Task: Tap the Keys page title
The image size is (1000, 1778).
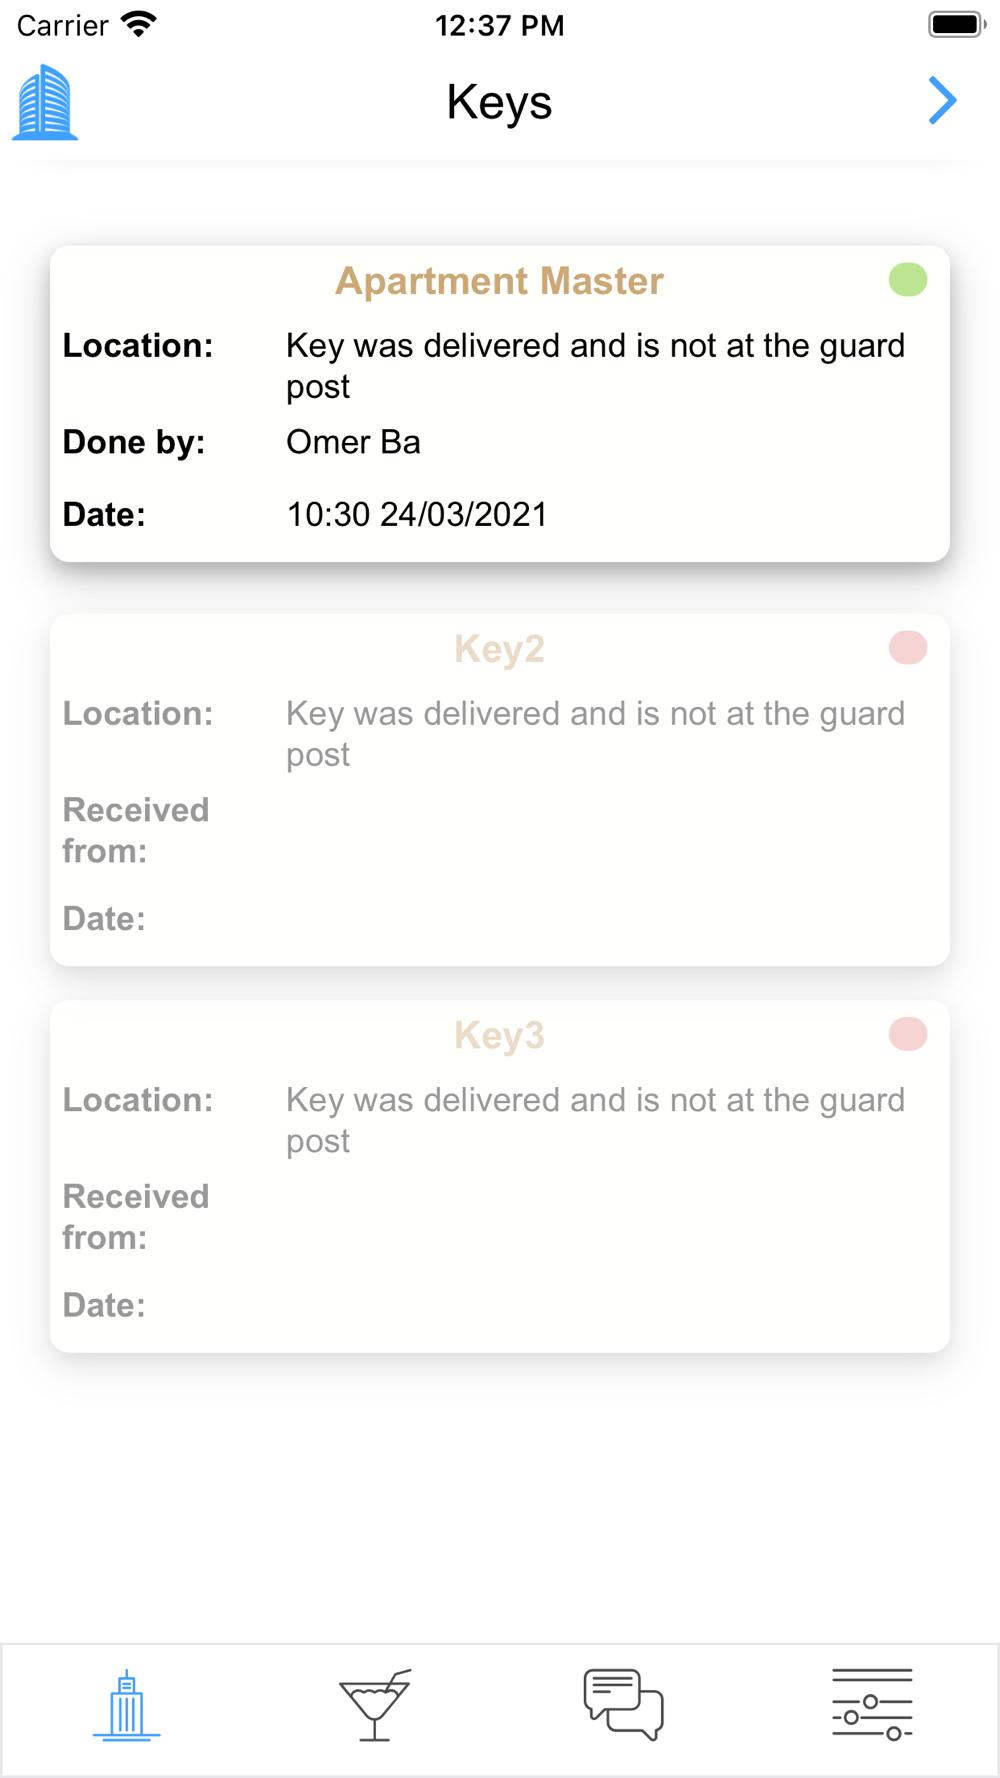Action: (499, 102)
